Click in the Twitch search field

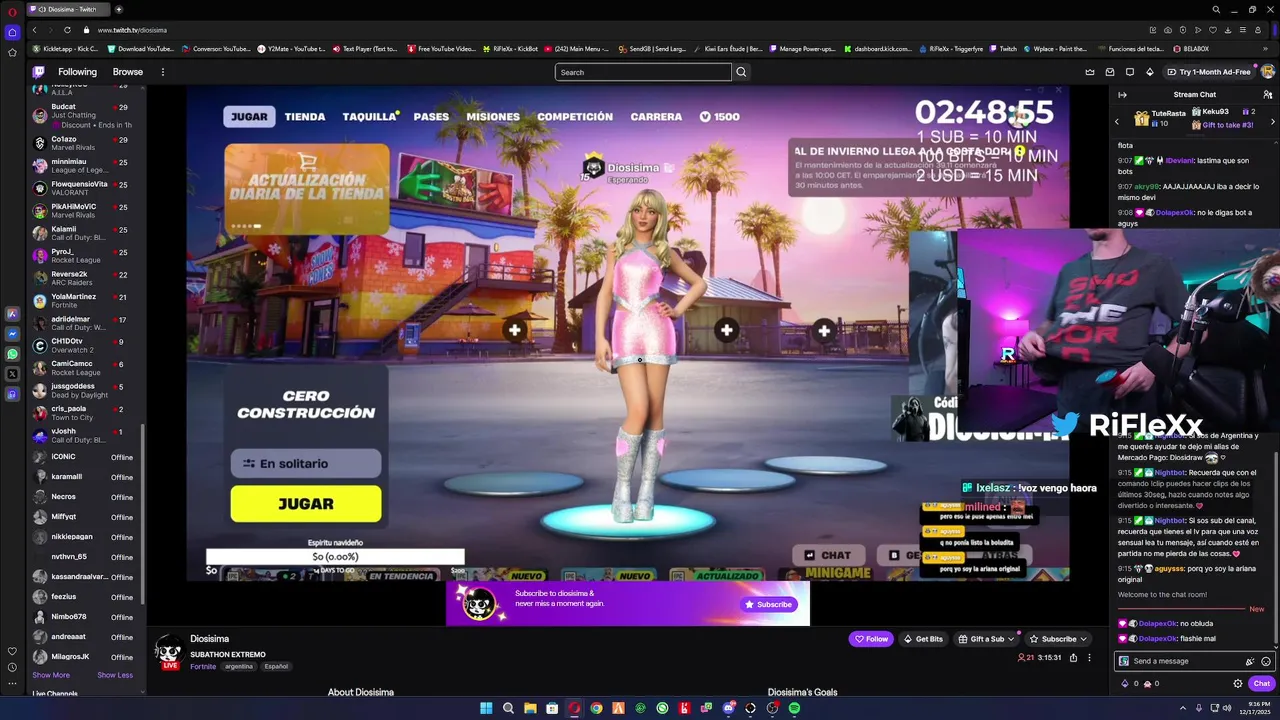[x=643, y=72]
